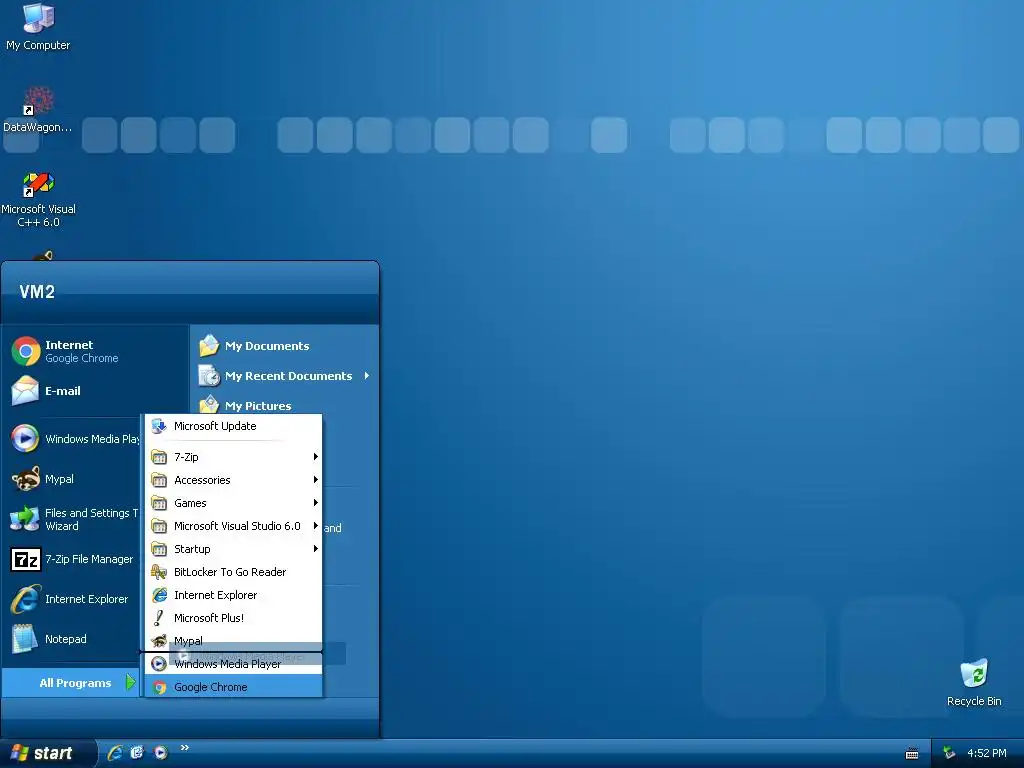Expand the 7-Zip program folder
The height and width of the screenshot is (768, 1024).
coord(234,457)
